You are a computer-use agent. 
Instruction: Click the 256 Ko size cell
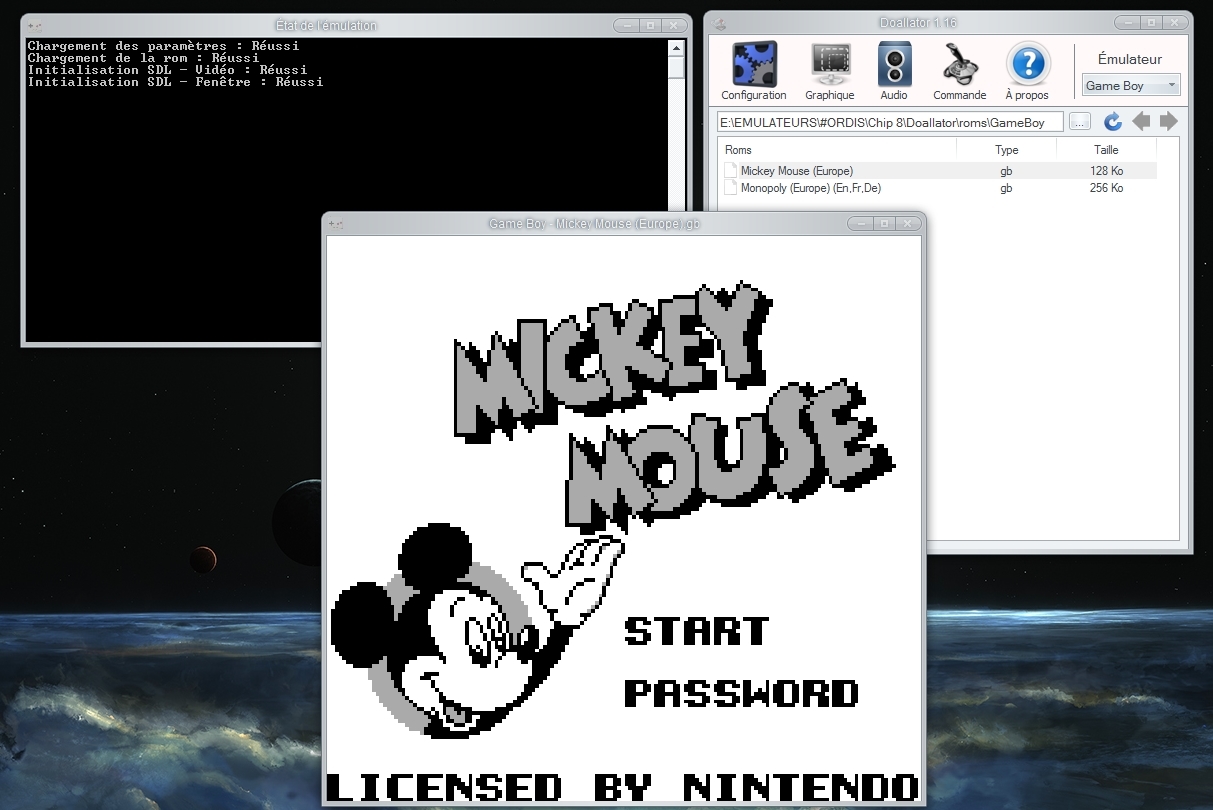click(1106, 188)
